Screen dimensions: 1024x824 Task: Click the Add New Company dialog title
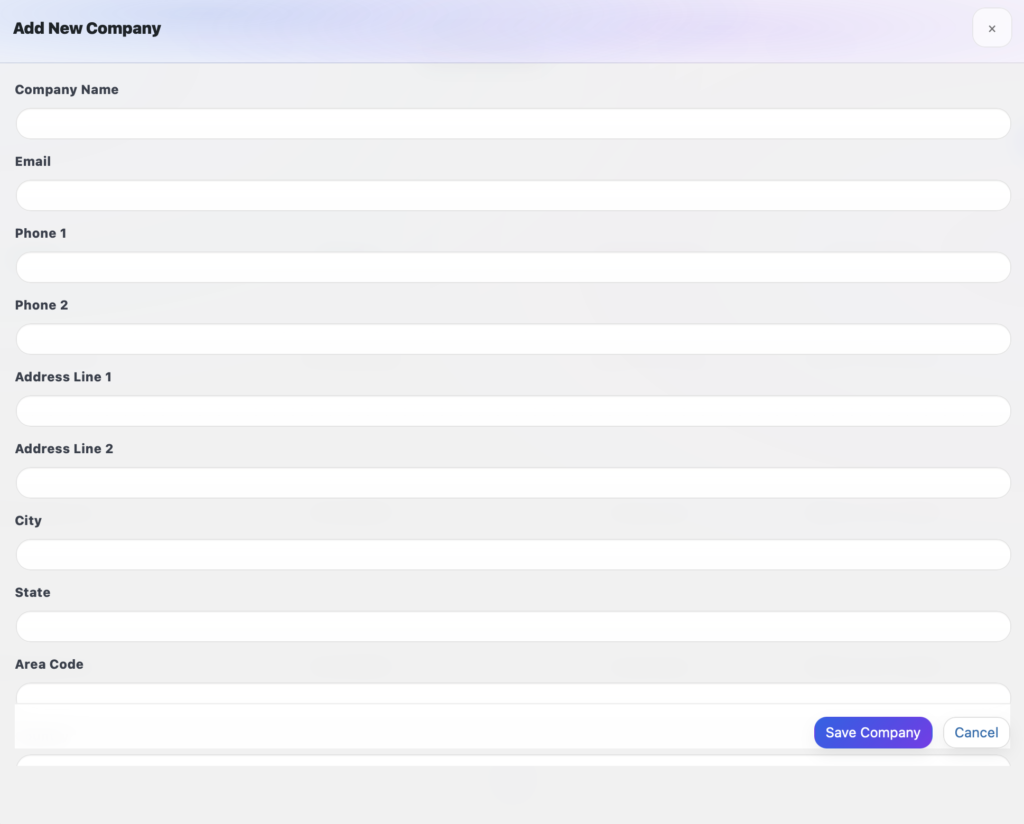coord(87,28)
